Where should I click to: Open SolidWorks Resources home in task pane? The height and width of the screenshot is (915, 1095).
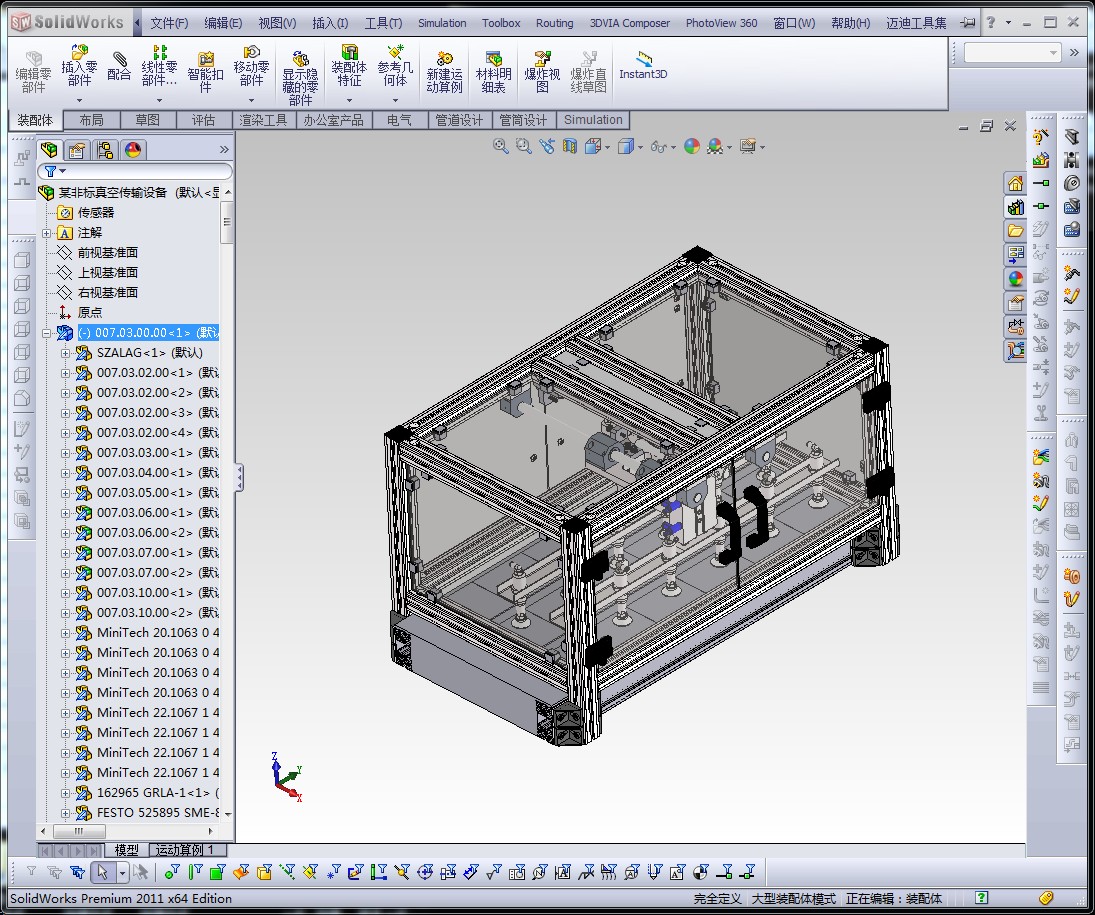[1015, 184]
